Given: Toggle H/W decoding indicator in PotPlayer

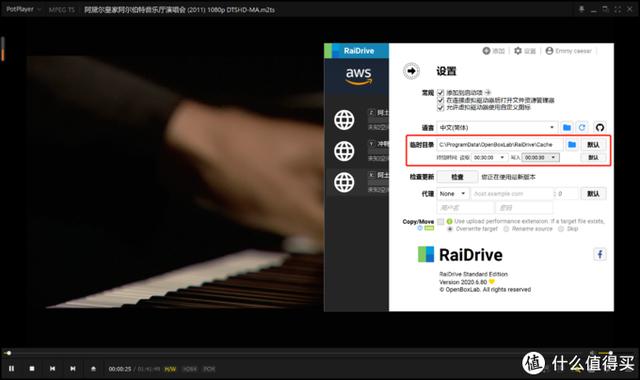Looking at the screenshot, I should click(x=170, y=369).
